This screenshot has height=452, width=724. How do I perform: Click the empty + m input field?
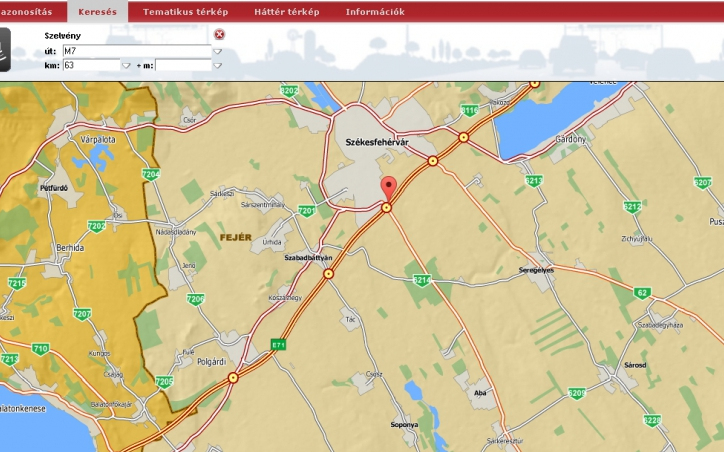183,65
